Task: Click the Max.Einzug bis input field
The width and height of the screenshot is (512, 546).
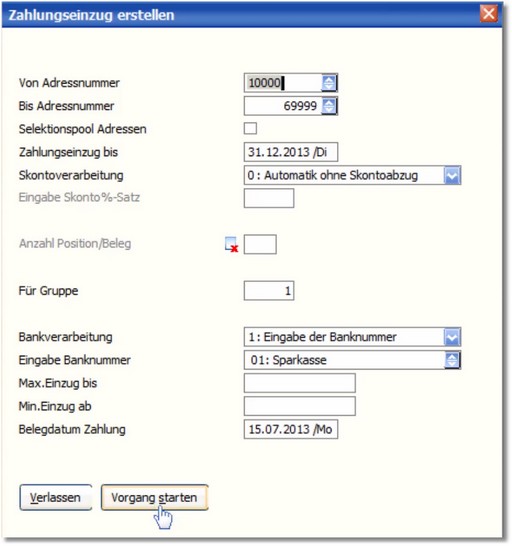Action: (x=300, y=383)
